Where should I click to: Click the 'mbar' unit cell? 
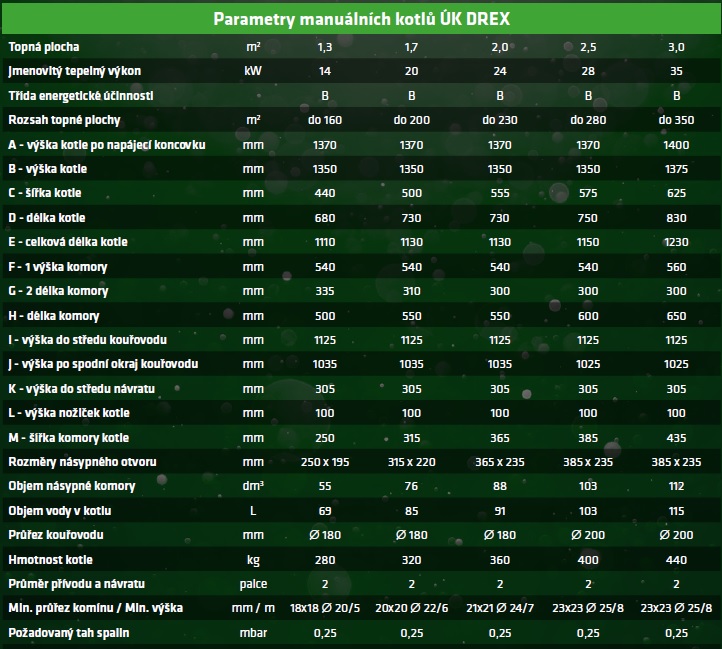(x=253, y=633)
